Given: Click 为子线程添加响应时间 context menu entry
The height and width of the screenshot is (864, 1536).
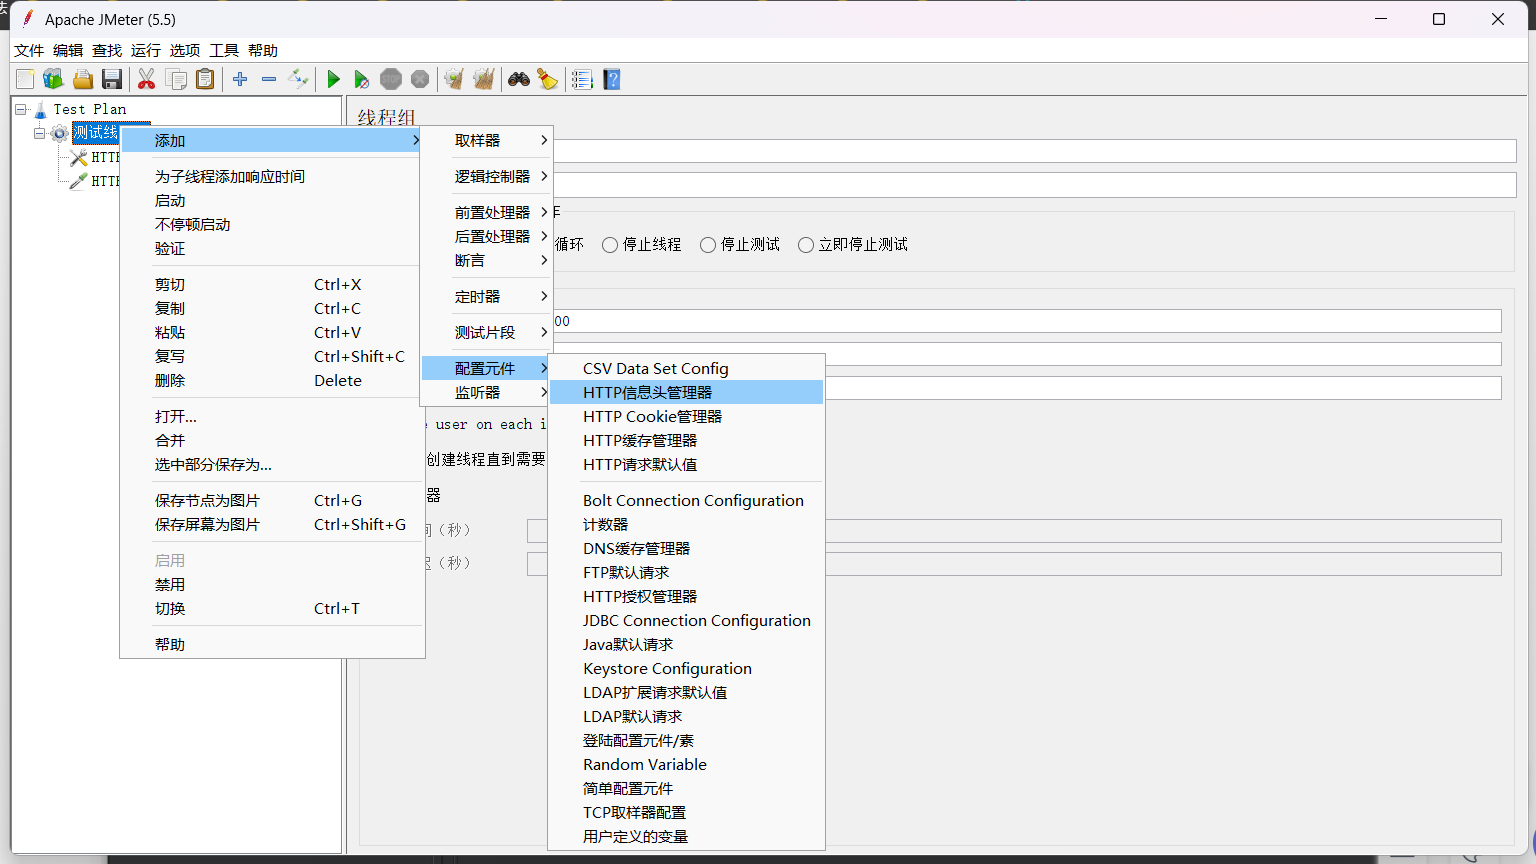Looking at the screenshot, I should 272,177.
